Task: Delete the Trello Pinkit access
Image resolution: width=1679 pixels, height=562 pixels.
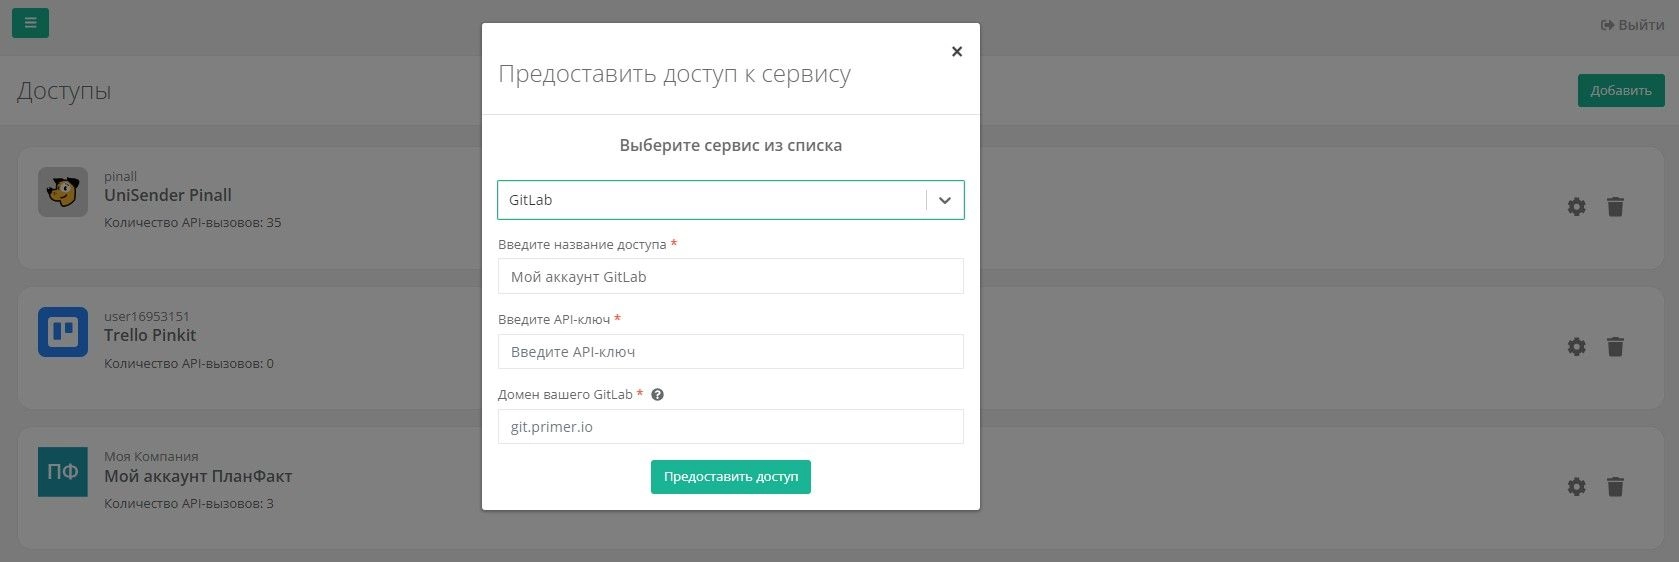Action: pyautogui.click(x=1615, y=347)
